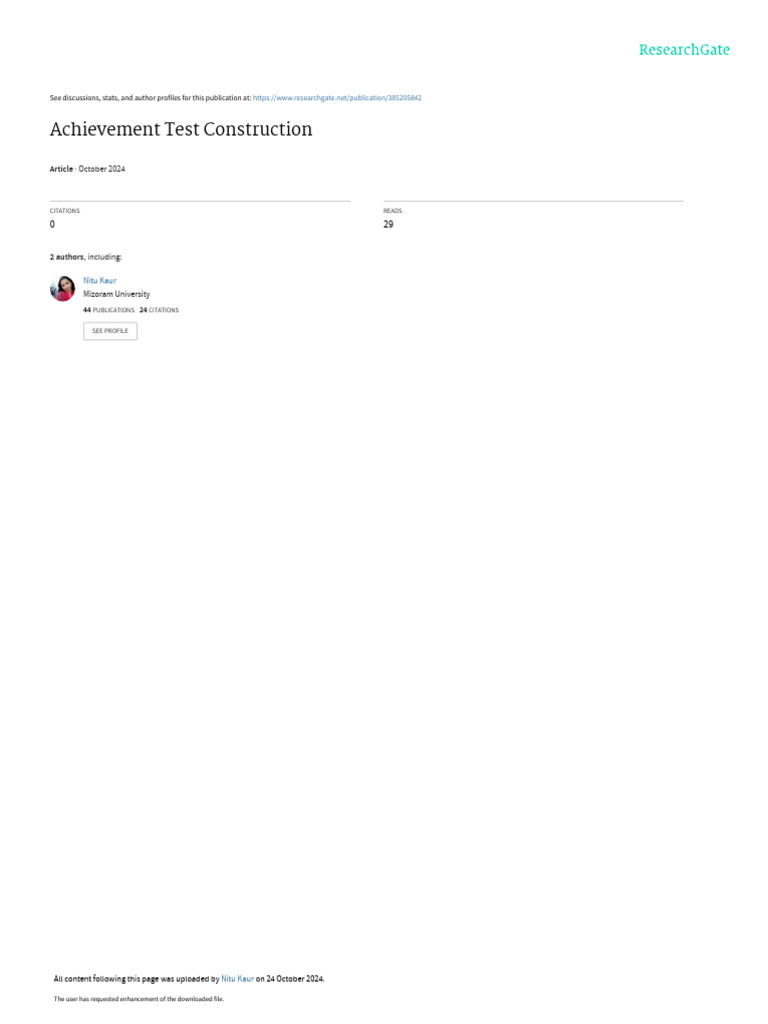
Task: Click the bold Article type label
Action: pyautogui.click(x=61, y=168)
